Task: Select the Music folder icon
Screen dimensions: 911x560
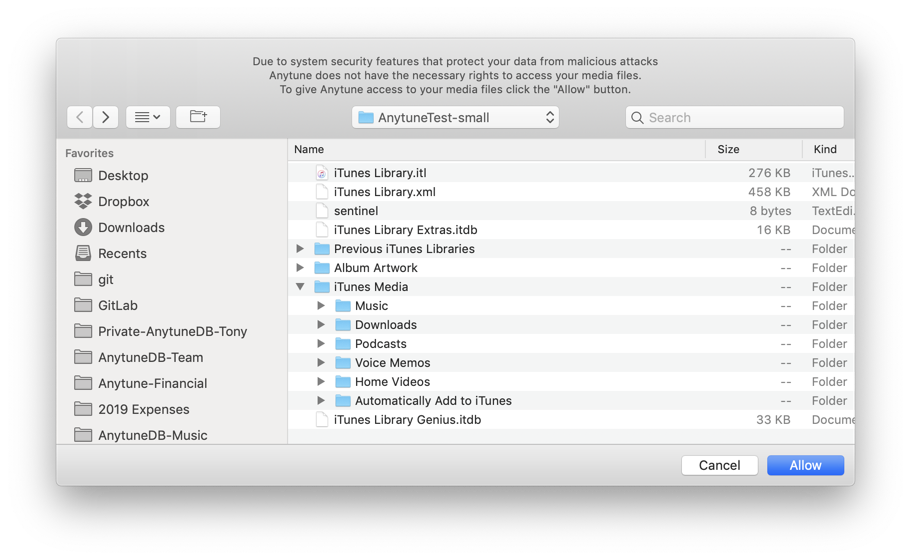Action: coord(343,306)
